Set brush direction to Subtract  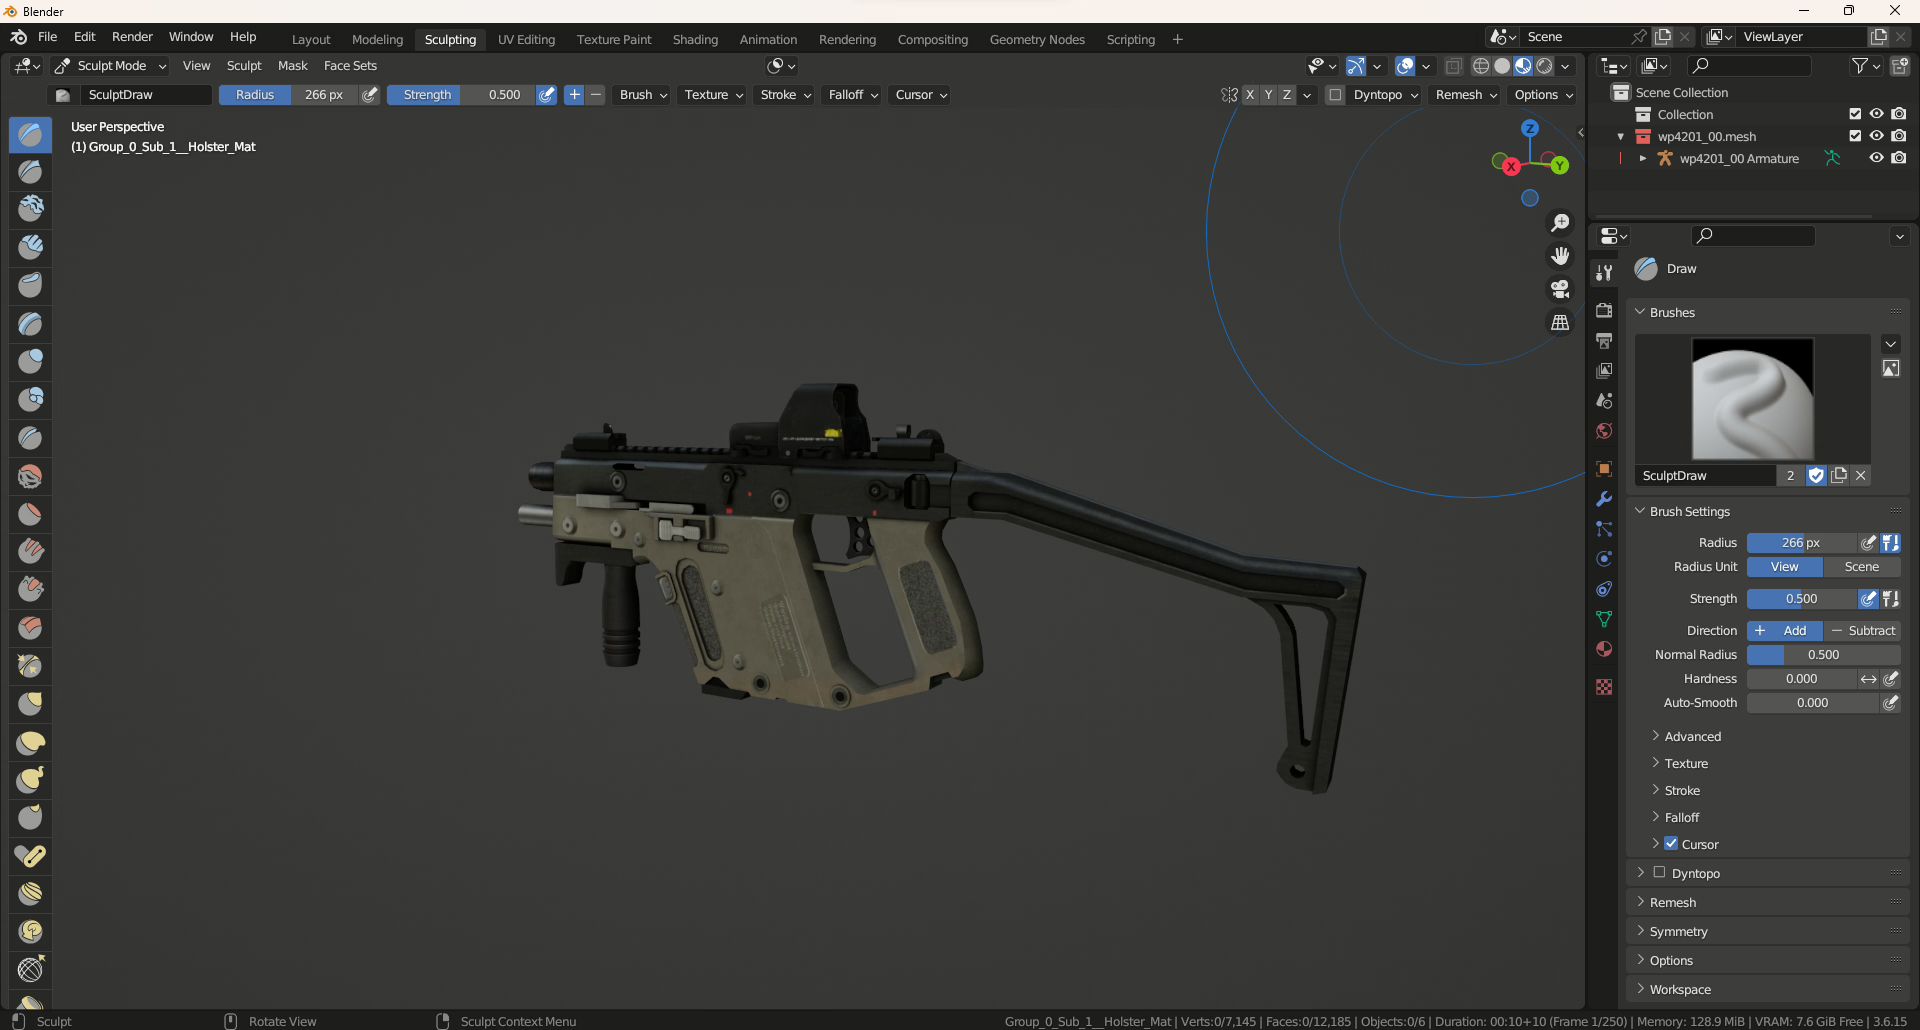[1862, 631]
